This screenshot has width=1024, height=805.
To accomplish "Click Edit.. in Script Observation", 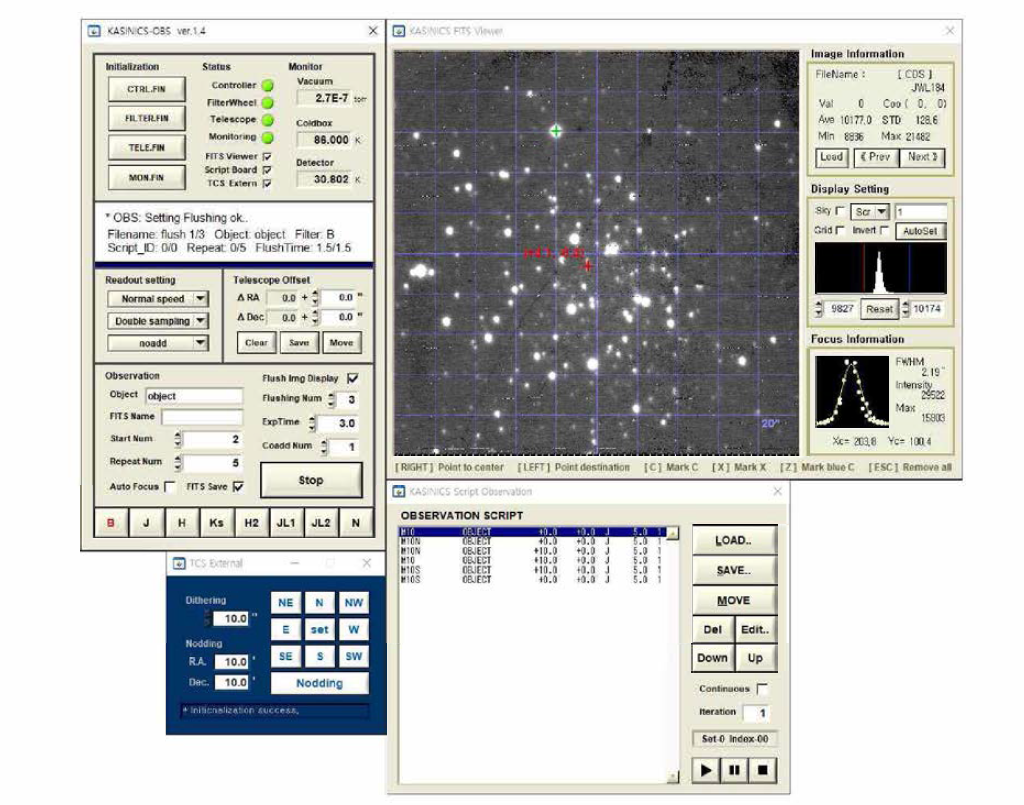I will point(755,630).
